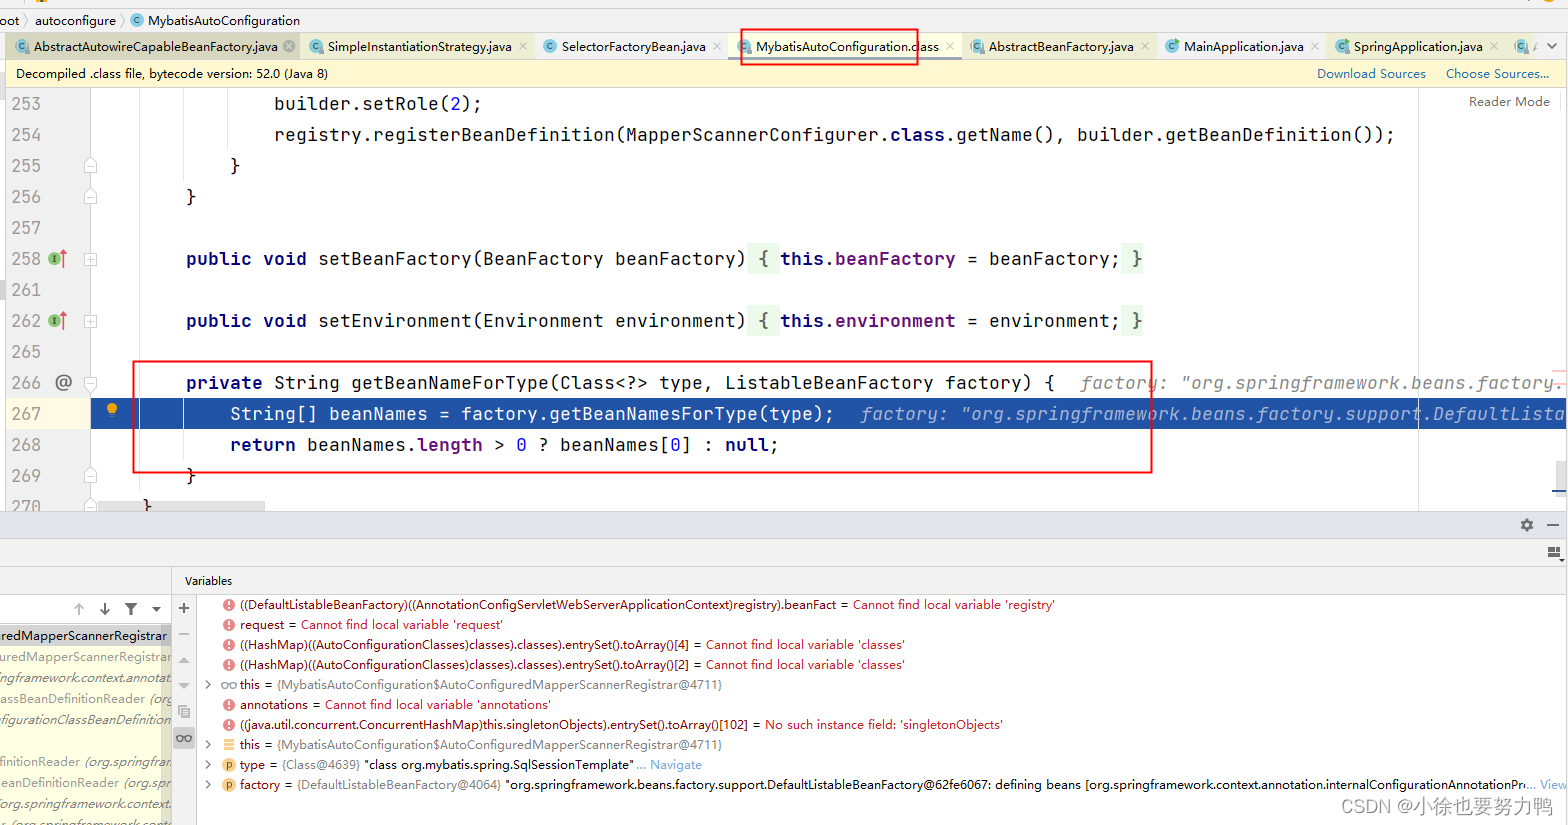
Task: Select the HashMap toArray()[4] watch row
Action: click(880, 645)
